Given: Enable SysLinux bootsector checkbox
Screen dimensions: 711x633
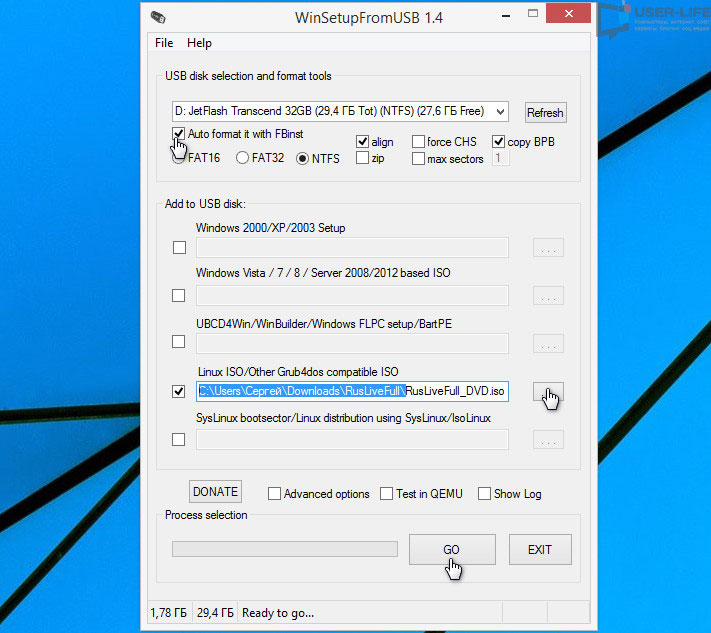Looking at the screenshot, I should [179, 439].
